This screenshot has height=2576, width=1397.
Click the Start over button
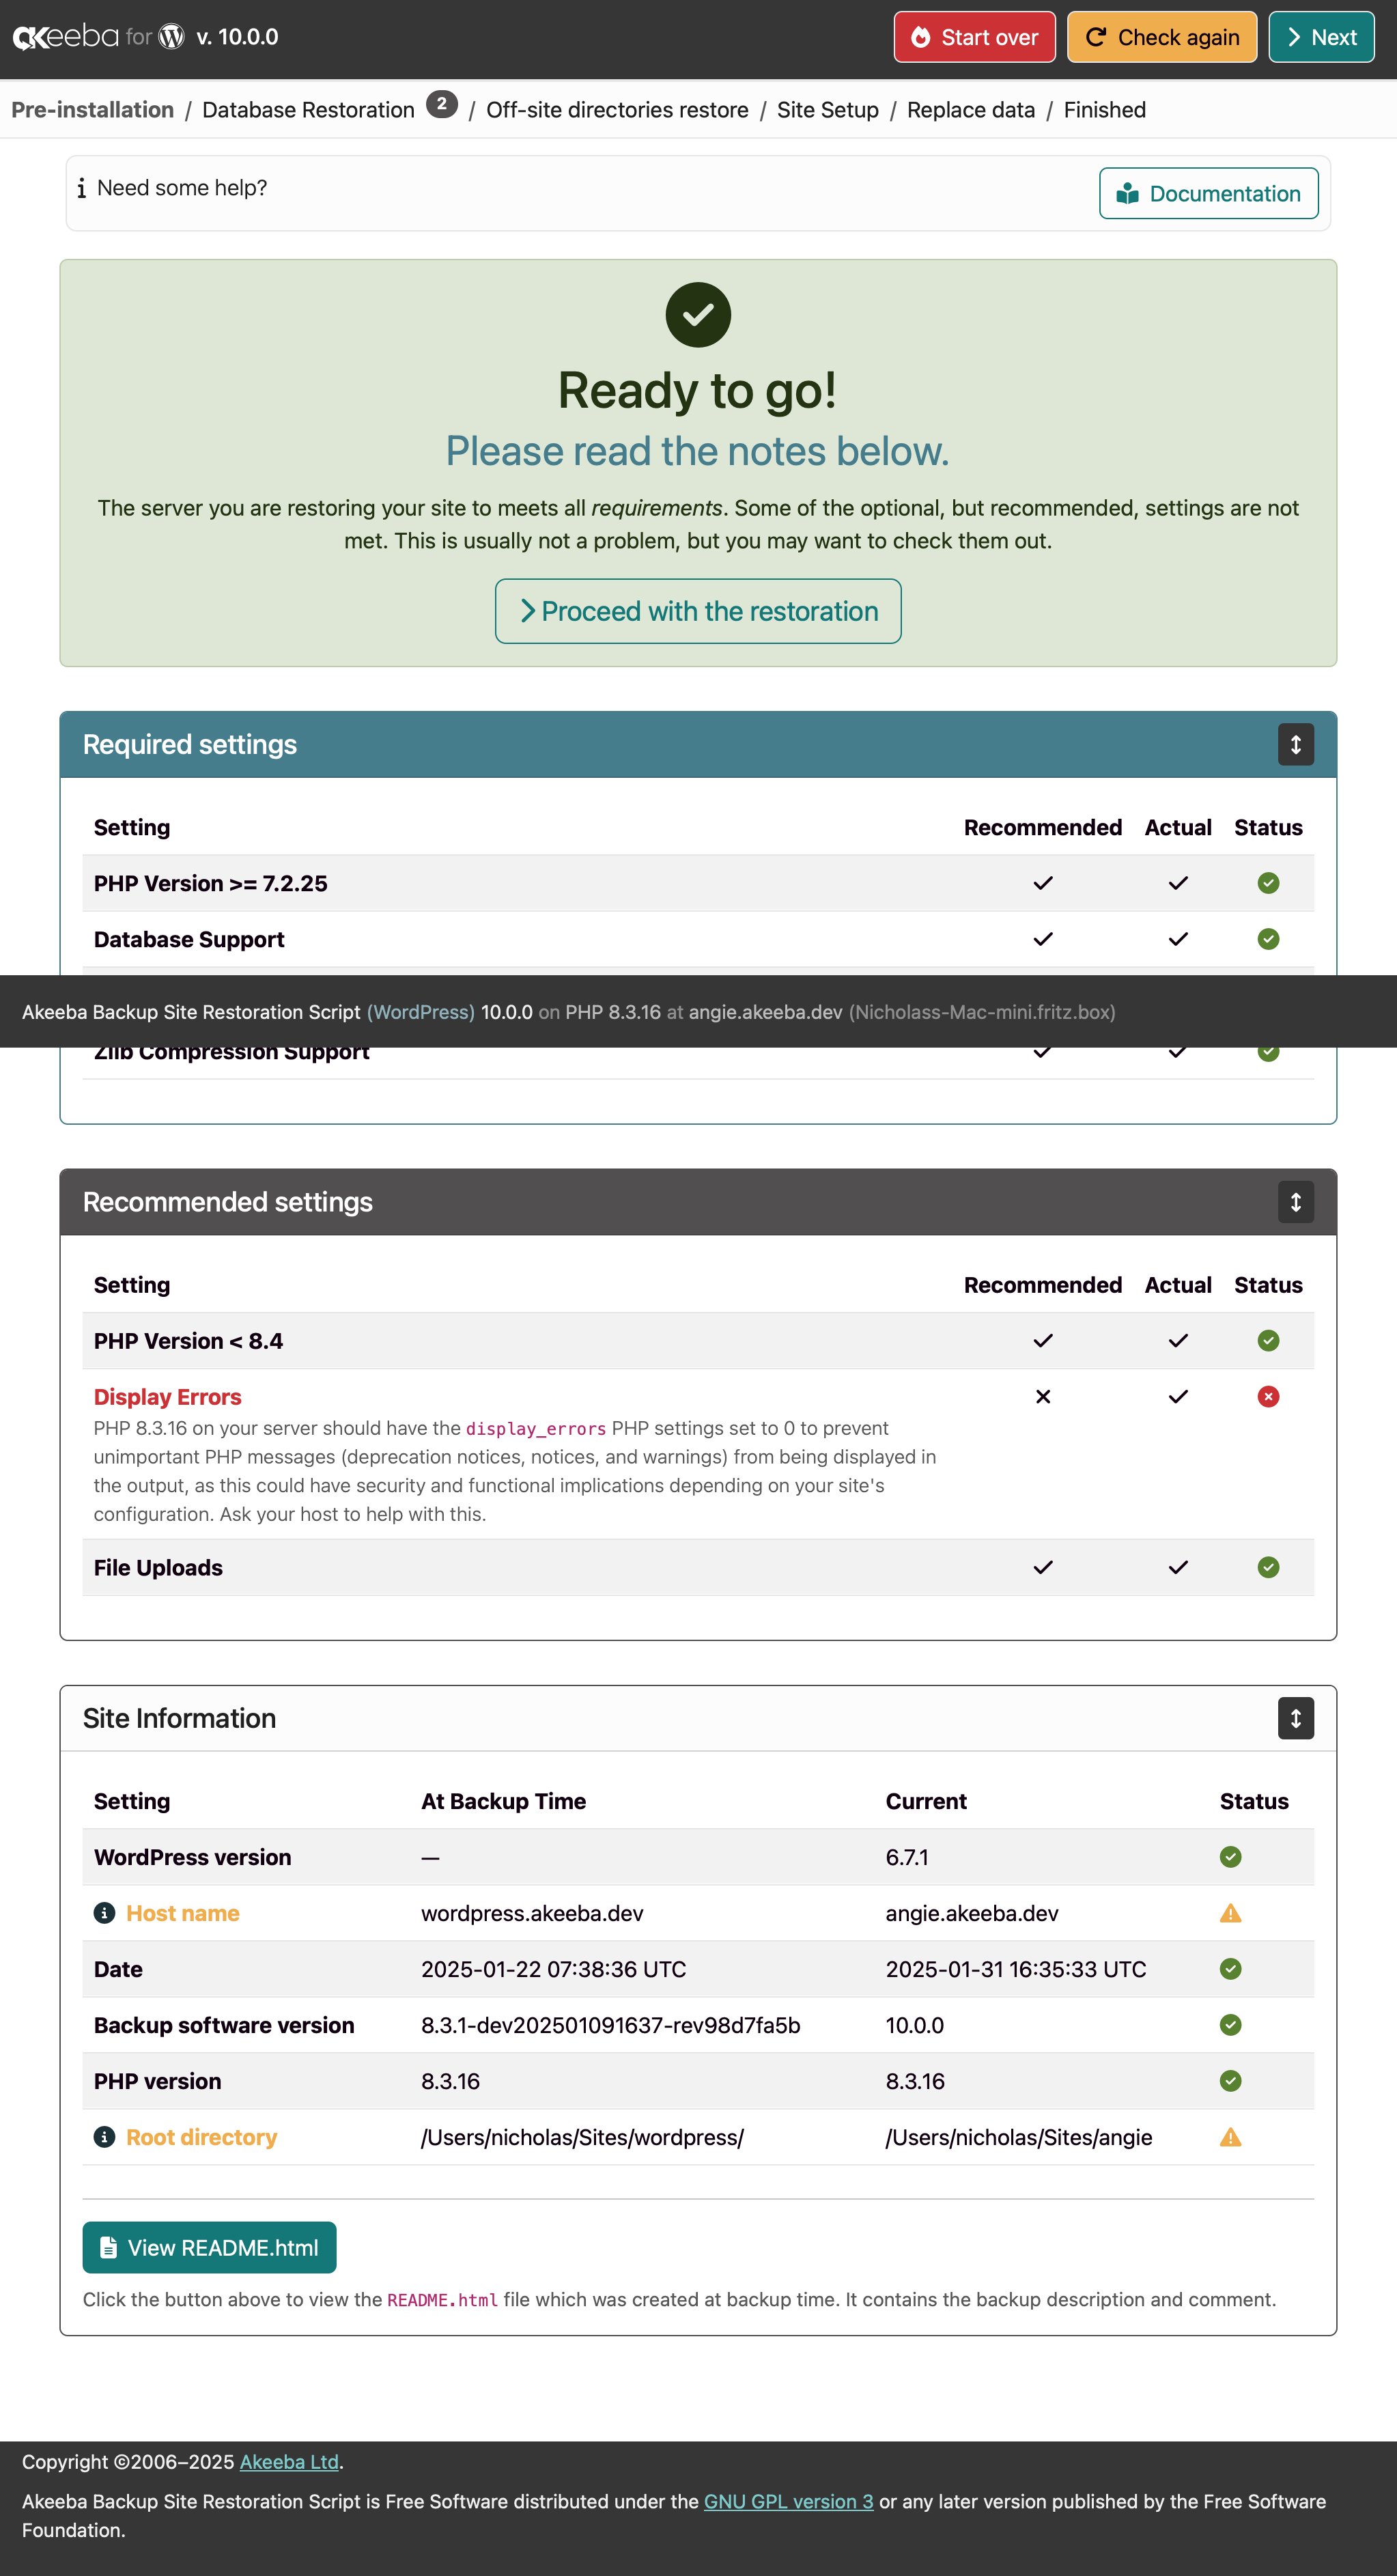tap(974, 37)
